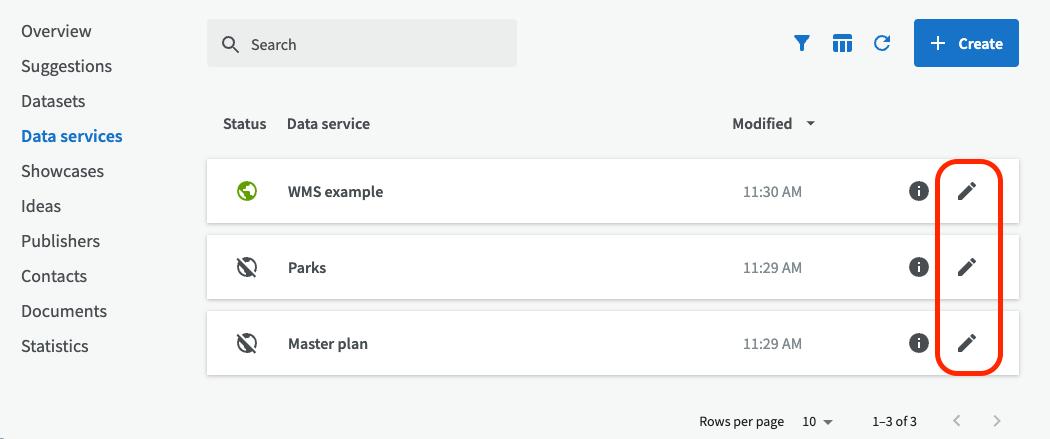Show info for WMS example
Screen dimensions: 1050x439
pyautogui.click(x=918, y=191)
